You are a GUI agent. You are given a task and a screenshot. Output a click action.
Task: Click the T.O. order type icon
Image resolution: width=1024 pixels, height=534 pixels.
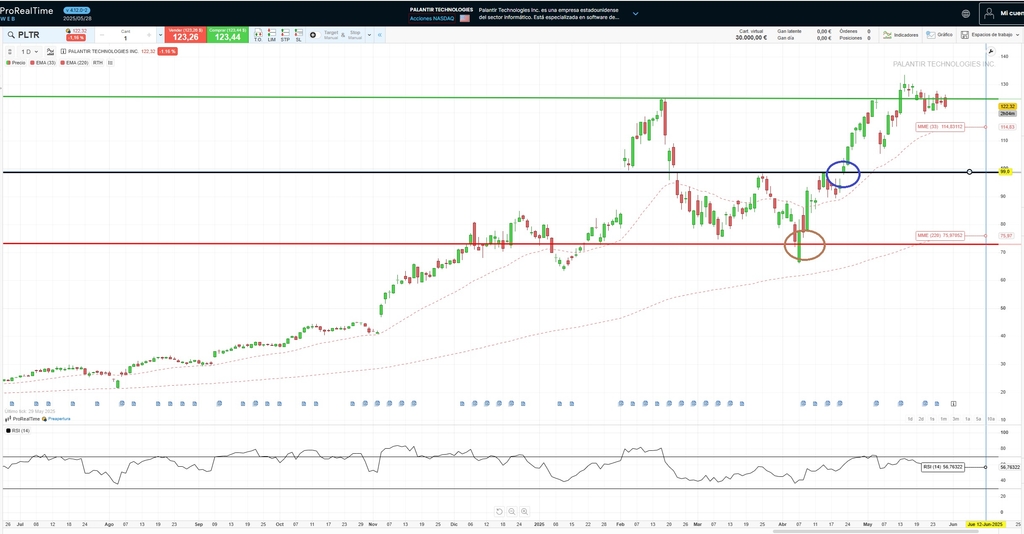pos(257,35)
